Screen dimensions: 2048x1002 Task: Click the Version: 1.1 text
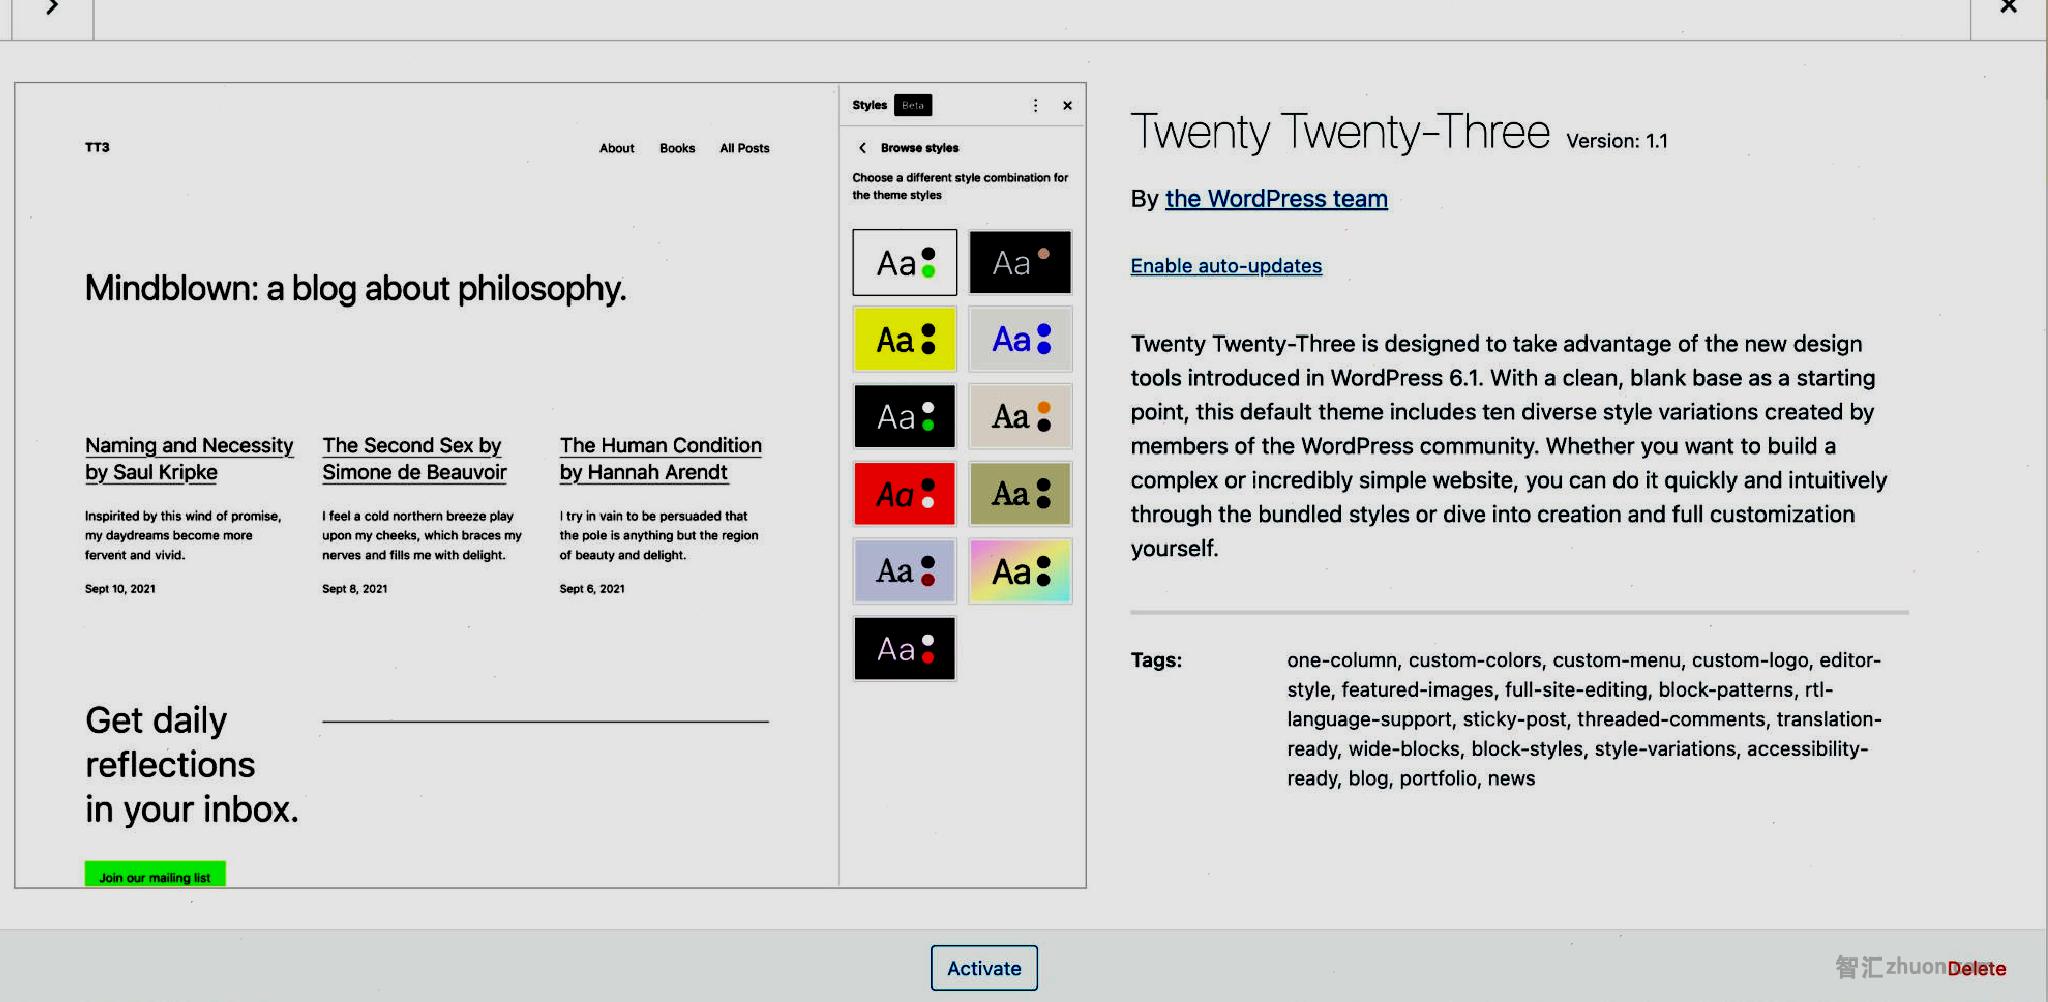point(1617,141)
